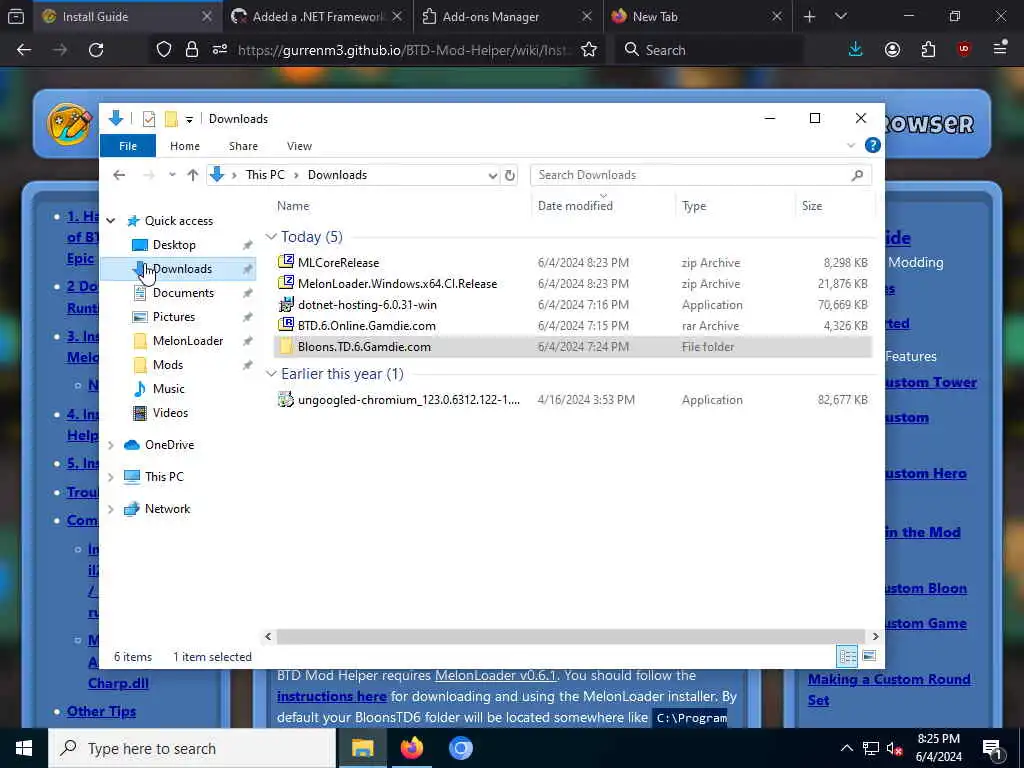This screenshot has width=1024, height=768.
Task: Expand the OneDrive tree node
Action: pyautogui.click(x=111, y=445)
